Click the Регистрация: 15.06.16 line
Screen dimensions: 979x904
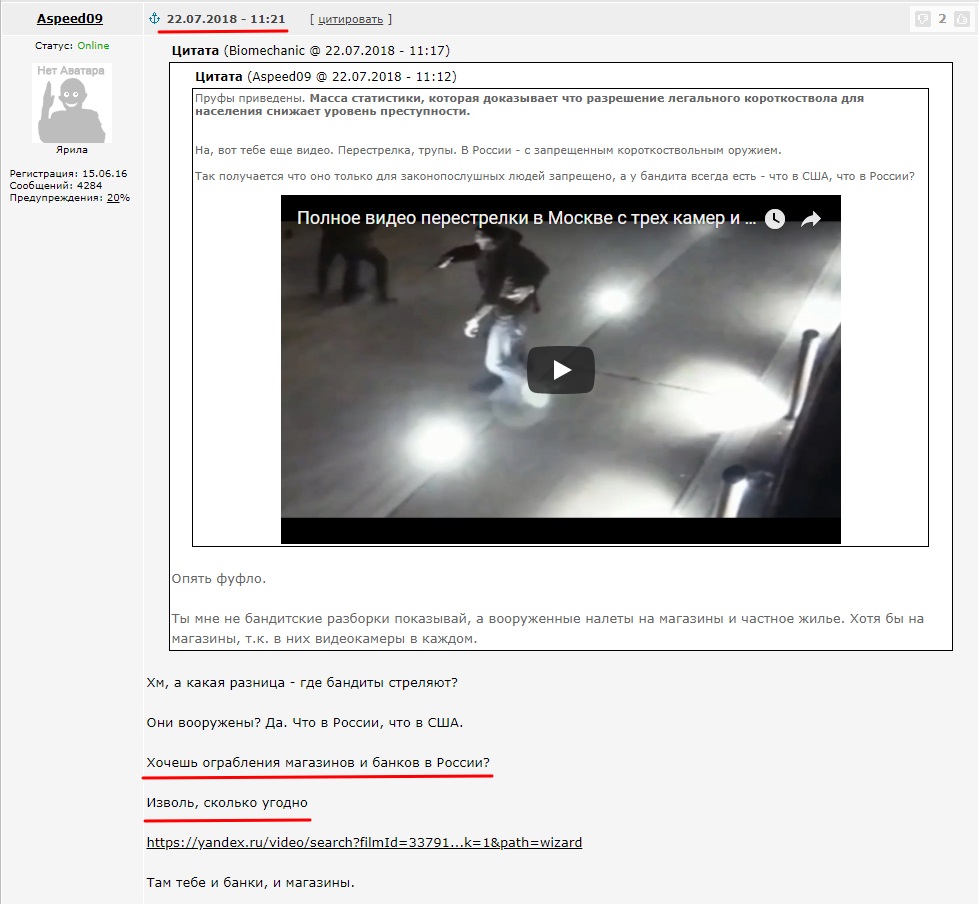click(x=68, y=174)
